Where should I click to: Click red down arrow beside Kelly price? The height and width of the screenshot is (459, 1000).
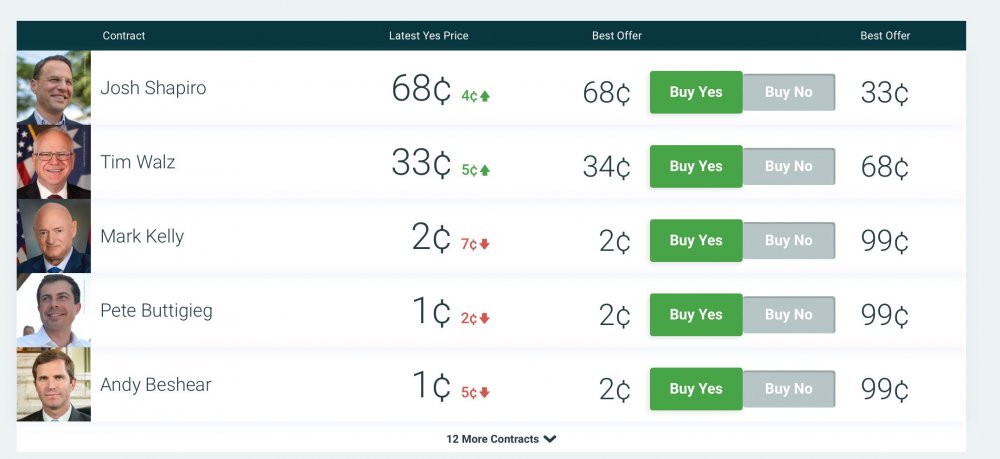(485, 245)
